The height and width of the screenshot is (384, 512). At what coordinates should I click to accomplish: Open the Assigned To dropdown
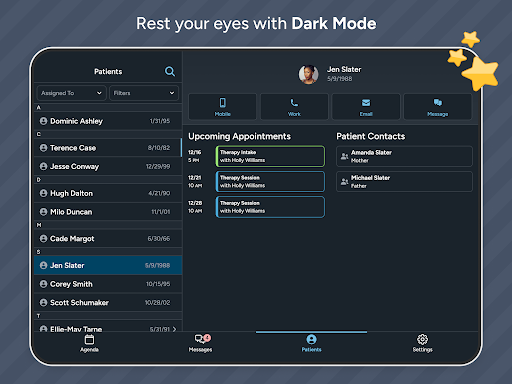[x=71, y=93]
